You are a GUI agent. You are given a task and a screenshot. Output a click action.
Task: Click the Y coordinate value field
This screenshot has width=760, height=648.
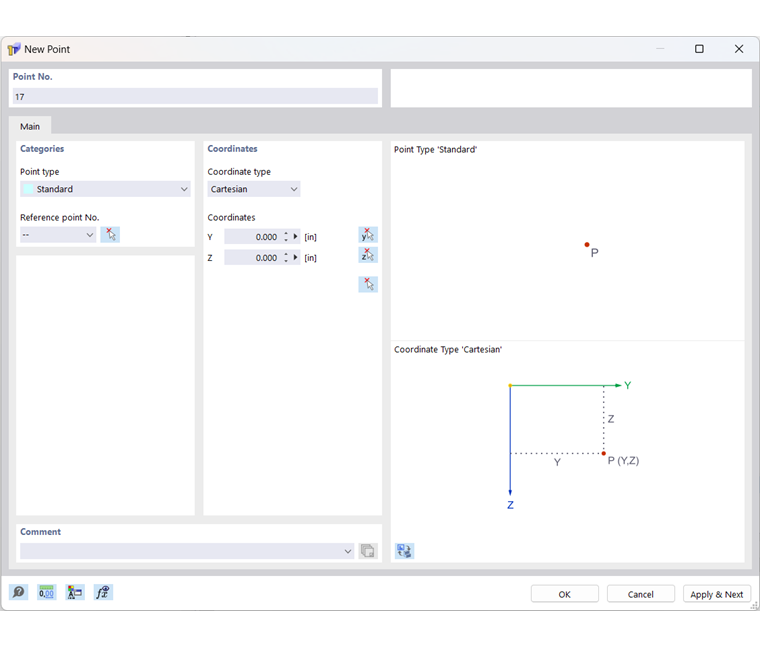pos(253,237)
